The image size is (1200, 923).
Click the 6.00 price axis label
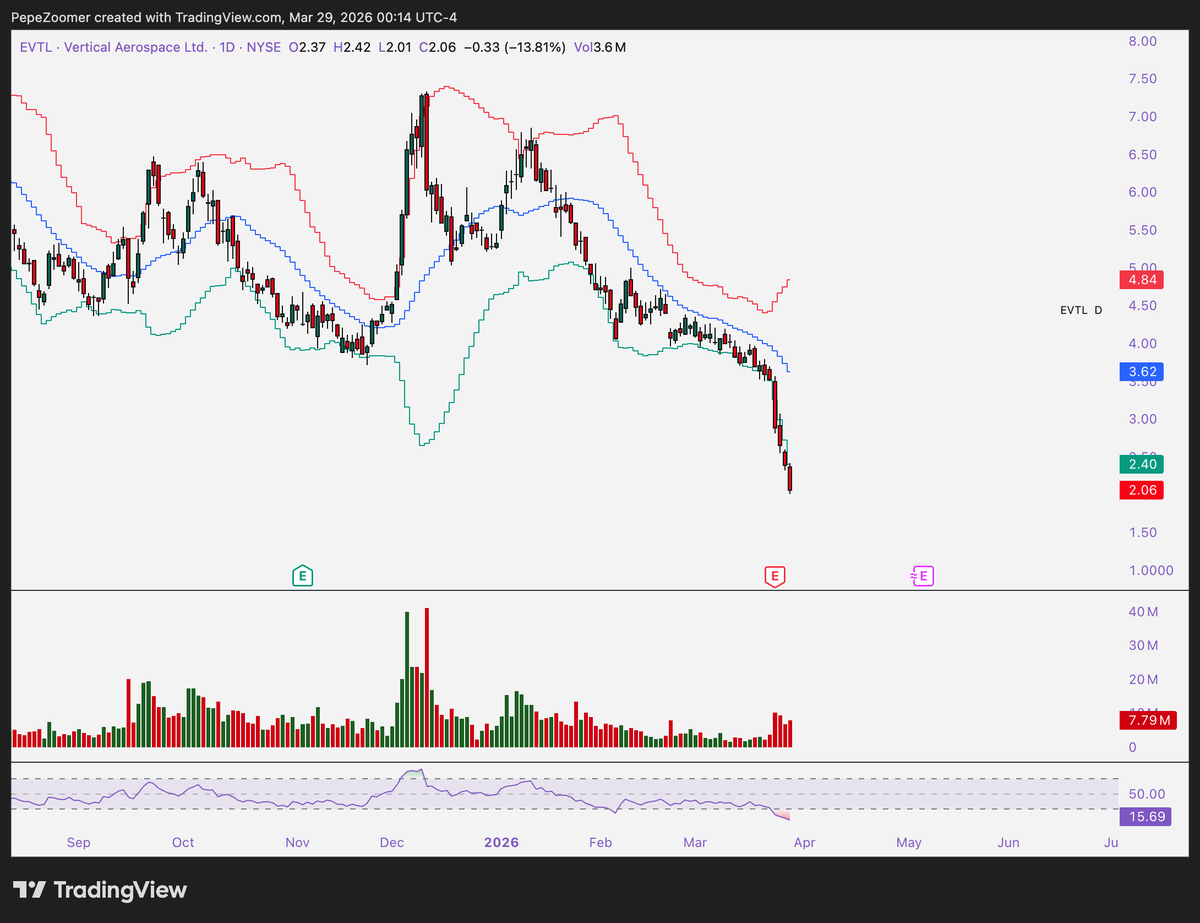coord(1143,192)
